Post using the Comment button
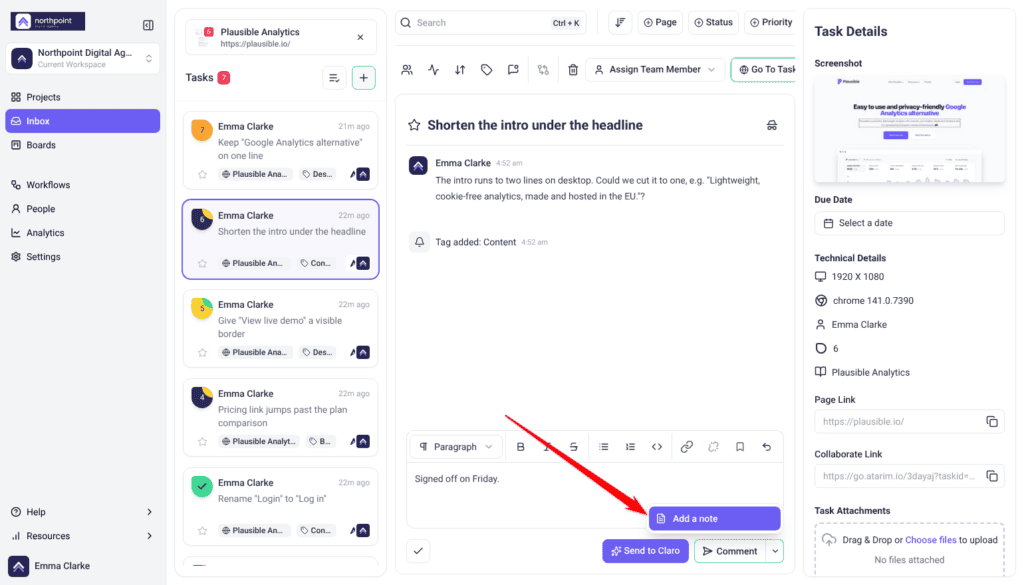1024x585 pixels. [730, 551]
